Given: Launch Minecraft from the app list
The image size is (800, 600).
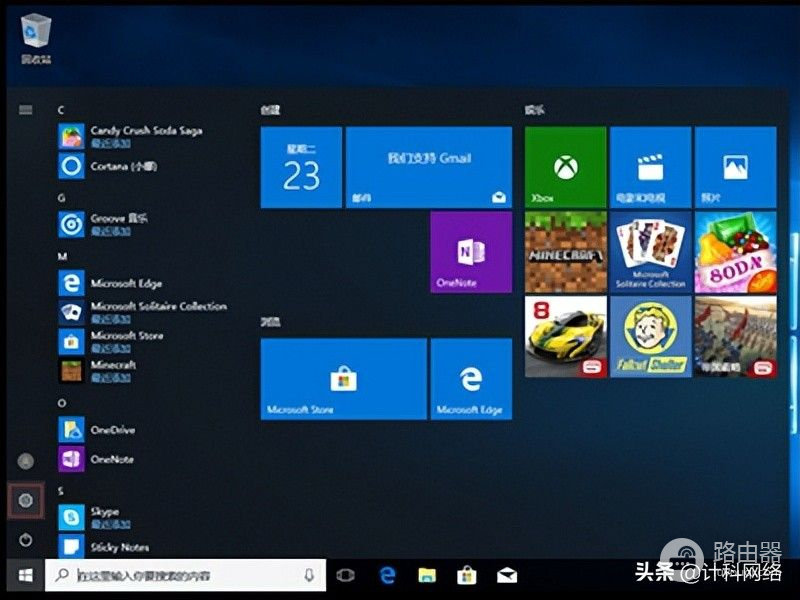Looking at the screenshot, I should pos(97,371).
